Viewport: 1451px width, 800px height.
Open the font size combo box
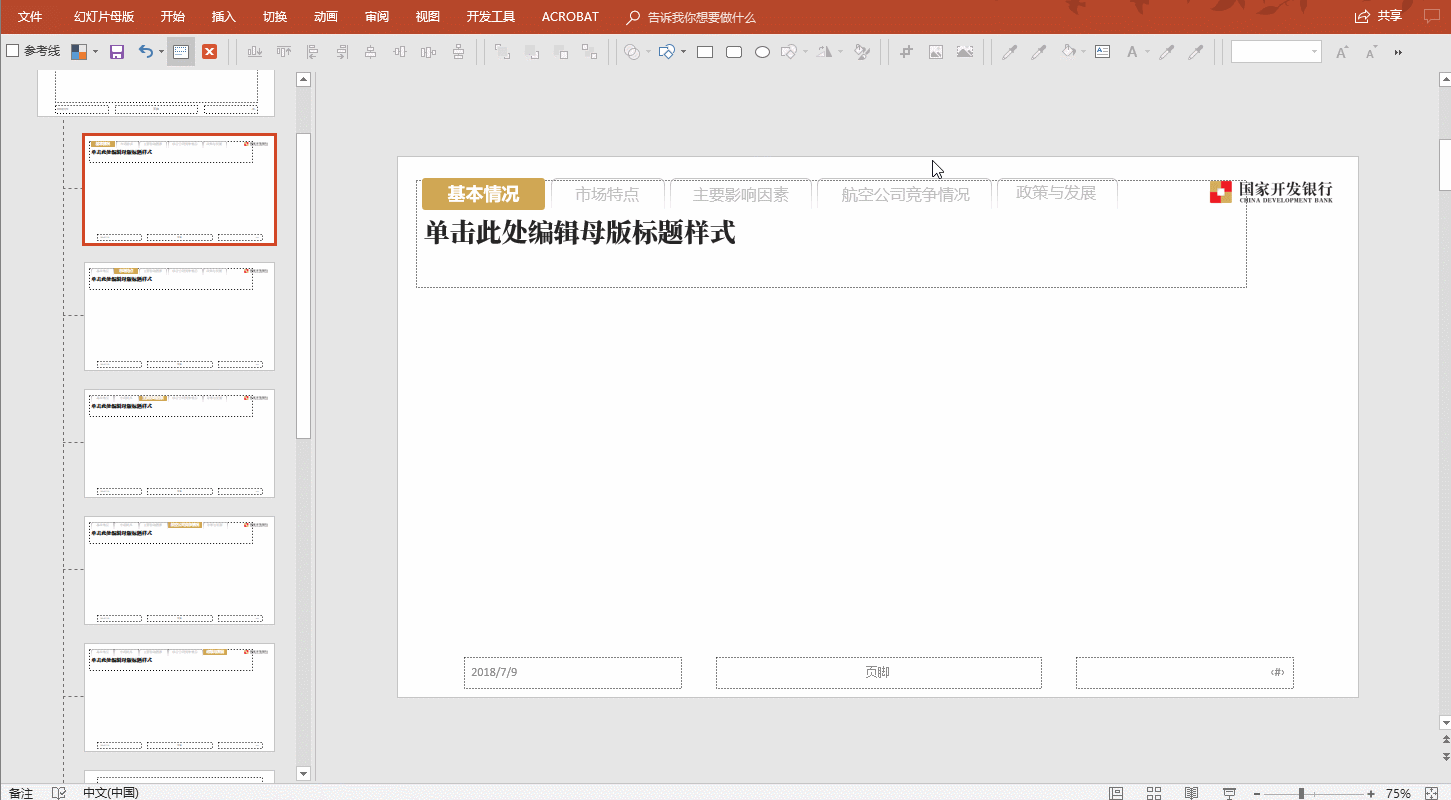(x=1276, y=52)
